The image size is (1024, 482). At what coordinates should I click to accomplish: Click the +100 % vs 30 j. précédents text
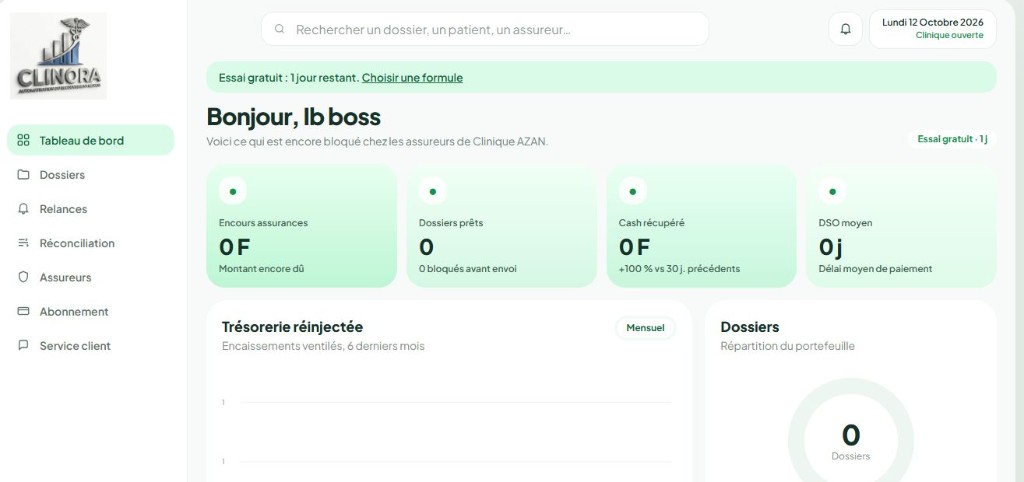tap(679, 268)
